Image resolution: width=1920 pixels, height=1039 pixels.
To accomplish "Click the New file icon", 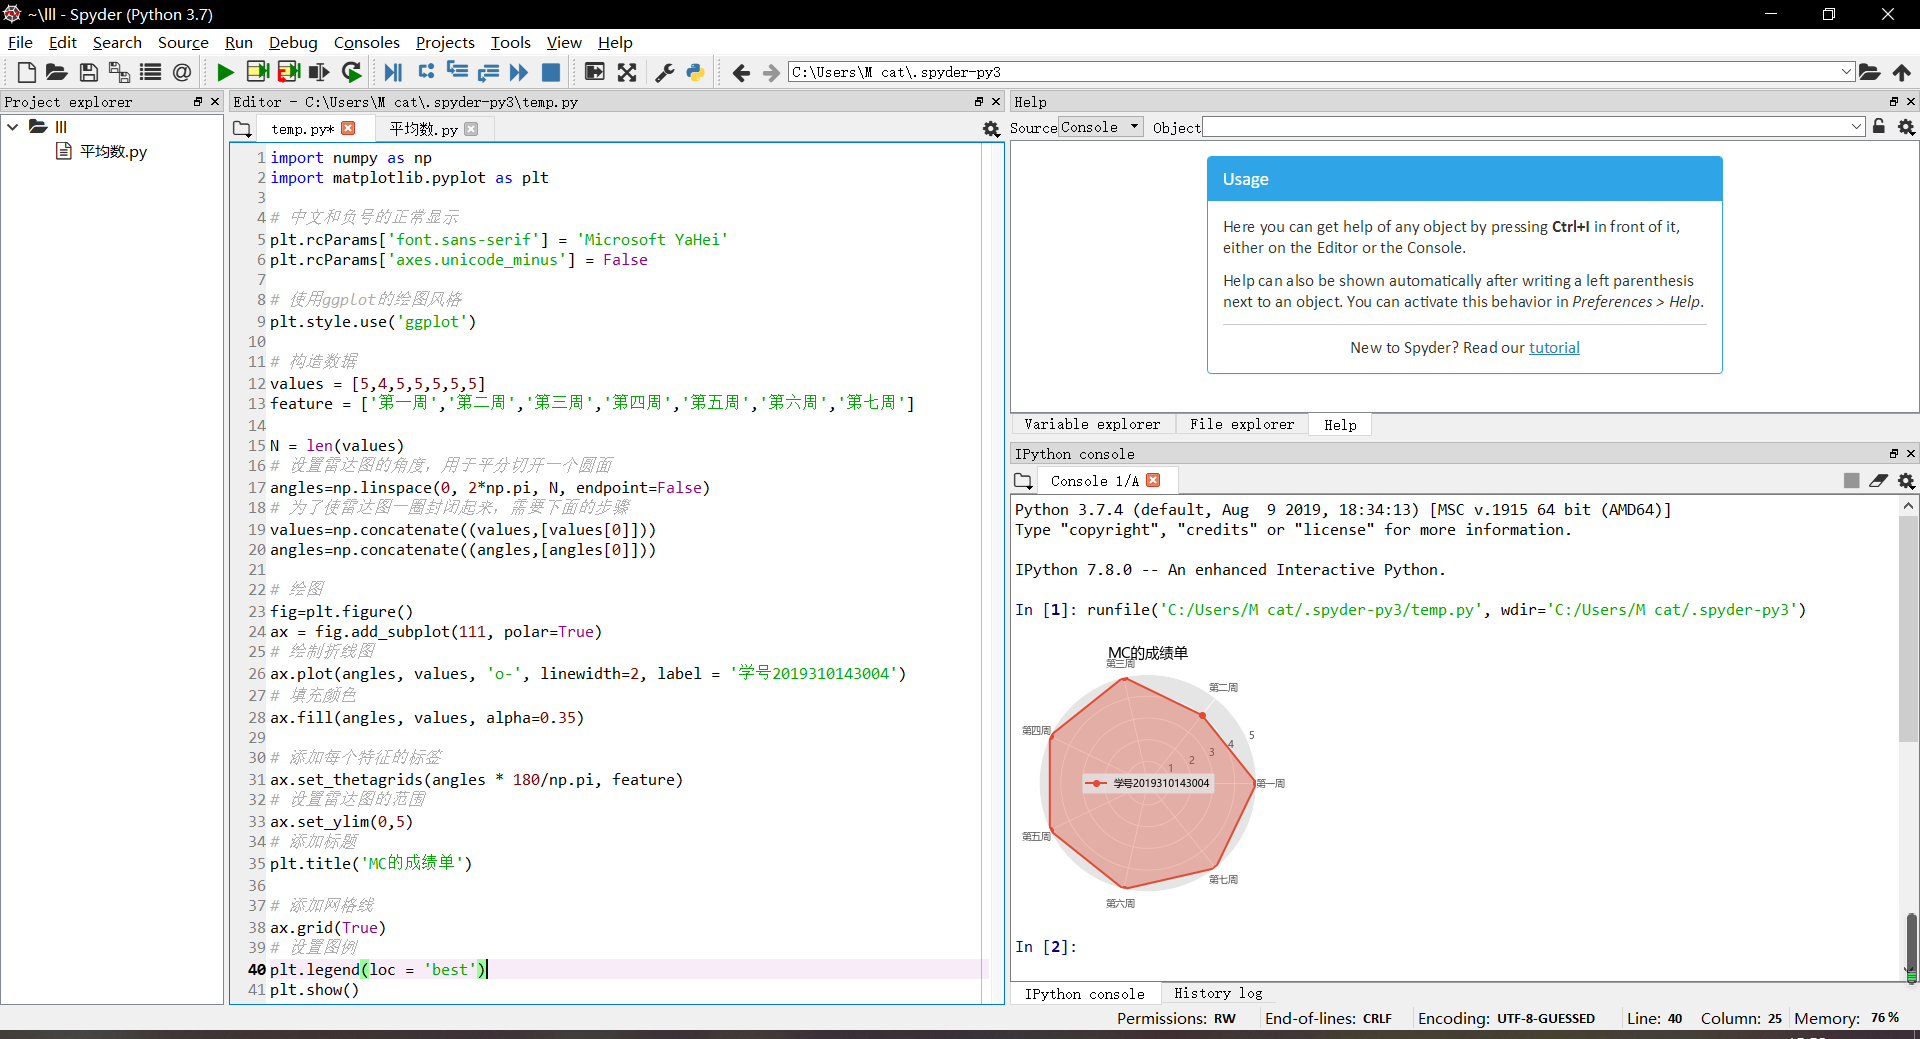I will 27,72.
